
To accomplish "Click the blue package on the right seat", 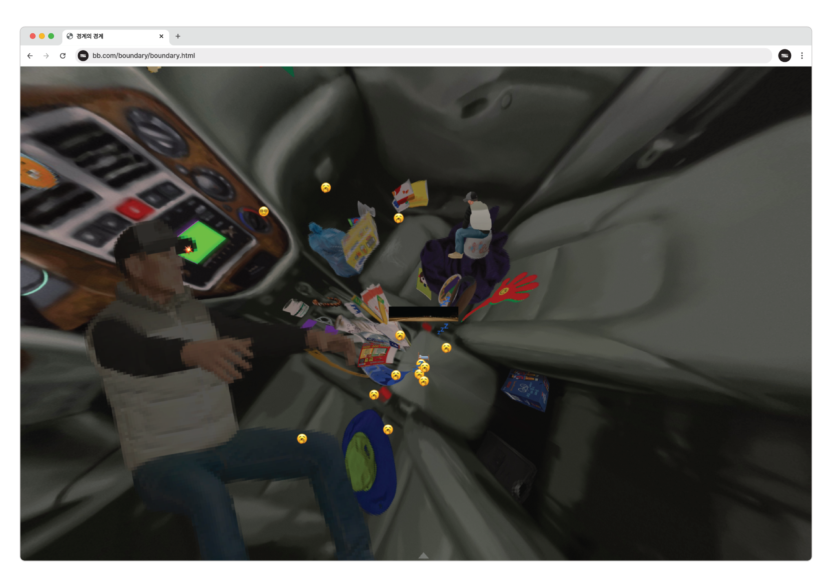I will click(526, 388).
